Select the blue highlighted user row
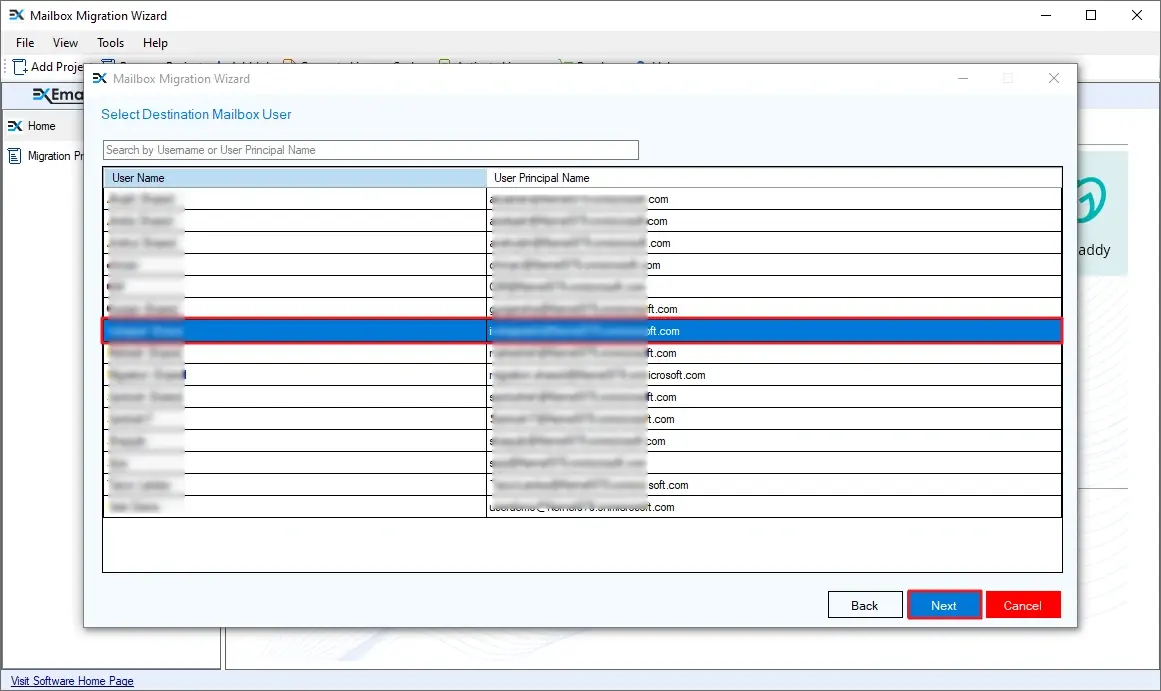This screenshot has width=1161, height=691. 581,331
